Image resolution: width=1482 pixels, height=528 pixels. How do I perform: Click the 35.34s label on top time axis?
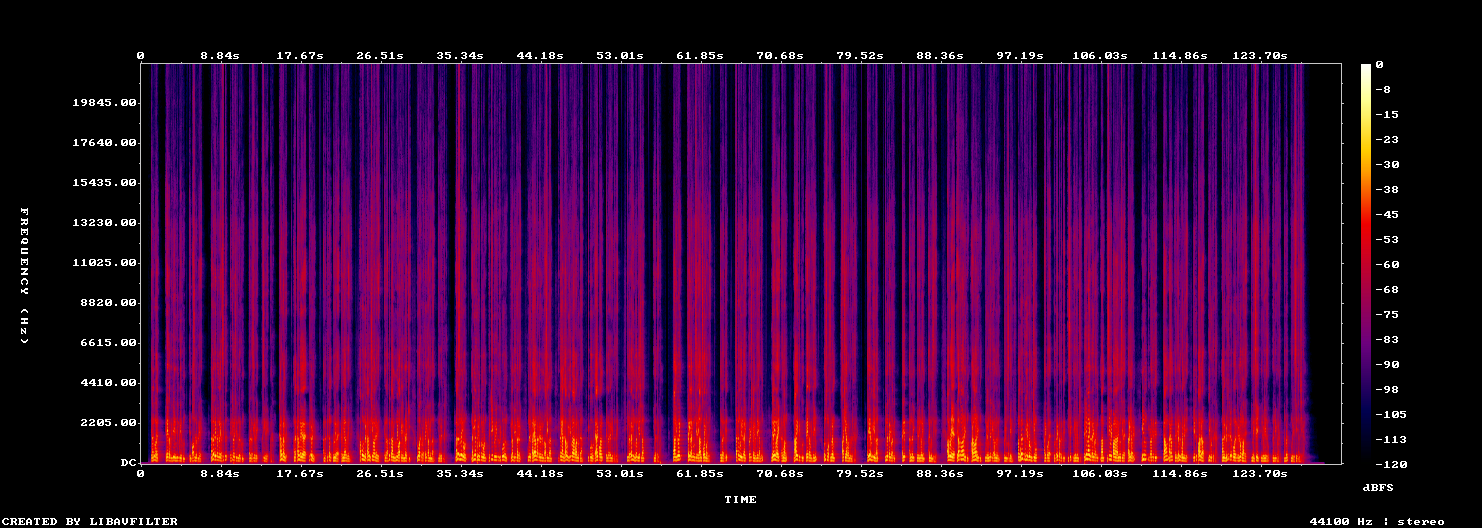click(x=460, y=55)
